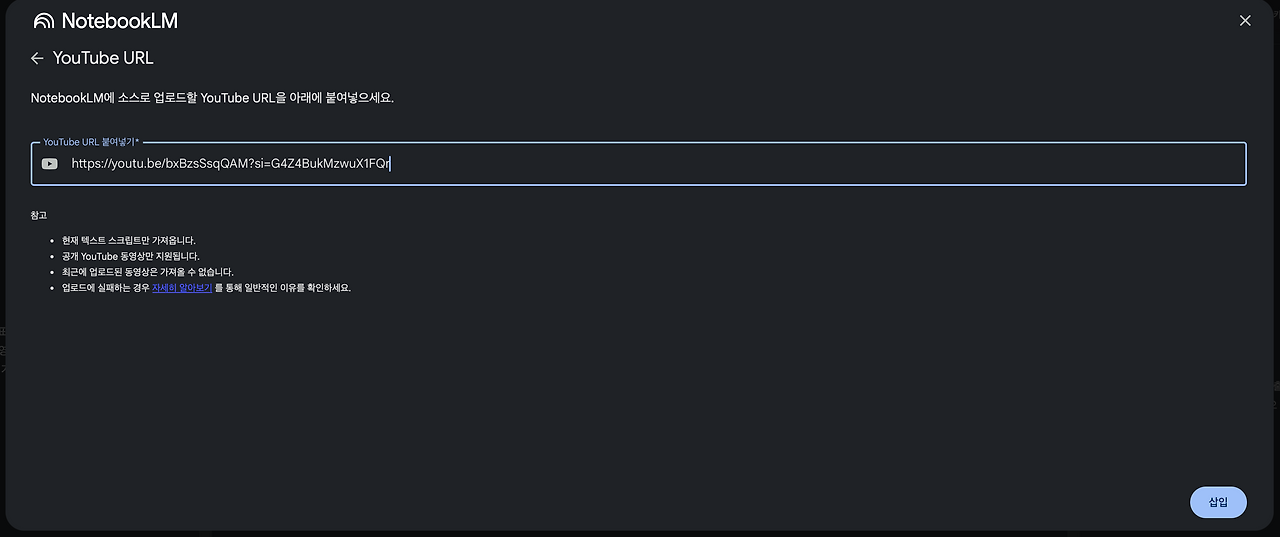Click the instruction line starting "NotebookLM에 소스로 업로드할"
The height and width of the screenshot is (537, 1280).
[212, 98]
